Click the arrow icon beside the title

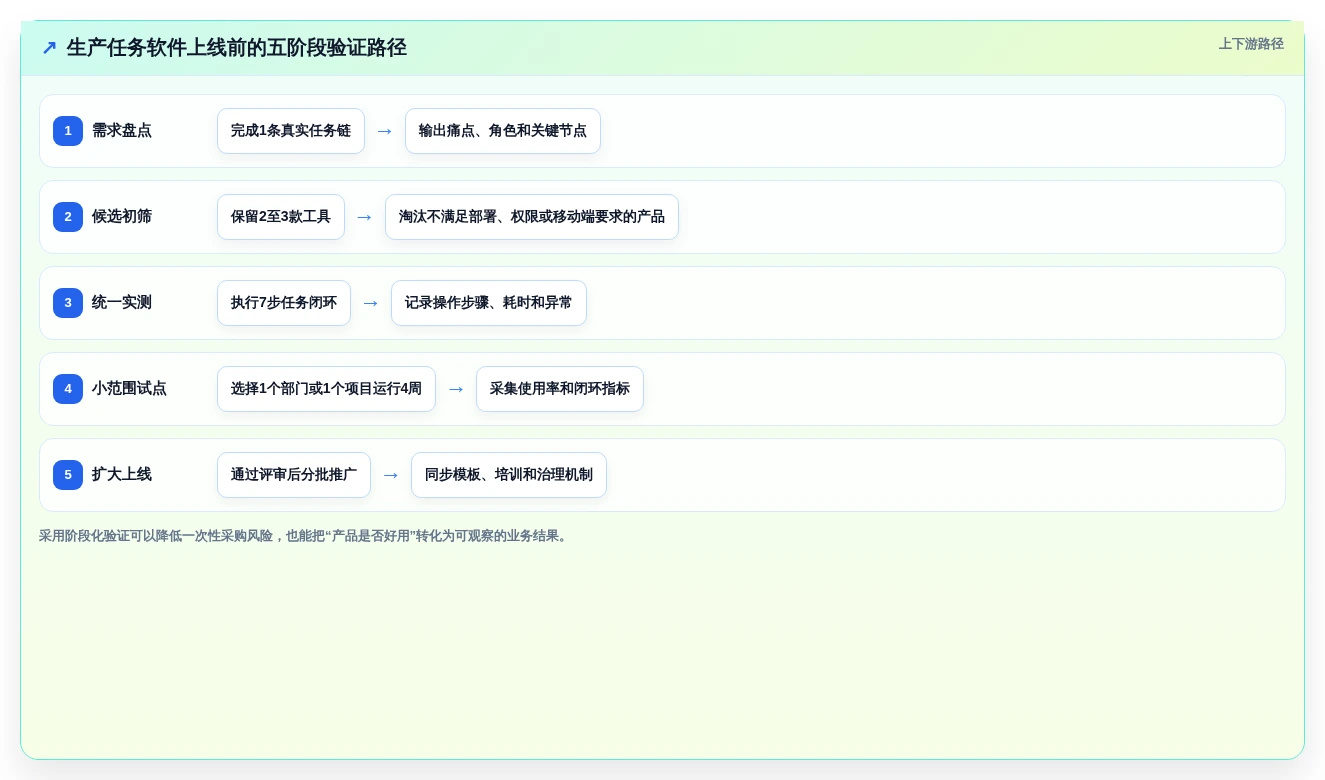click(49, 48)
